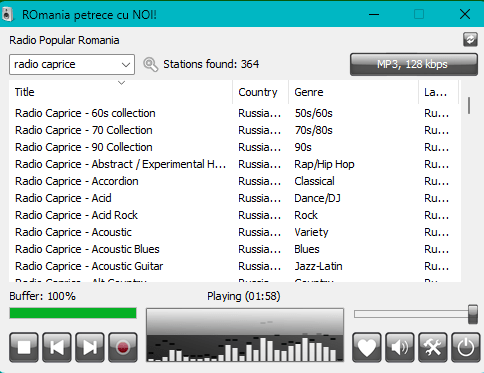
Task: Click the power button icon
Action: point(466,347)
